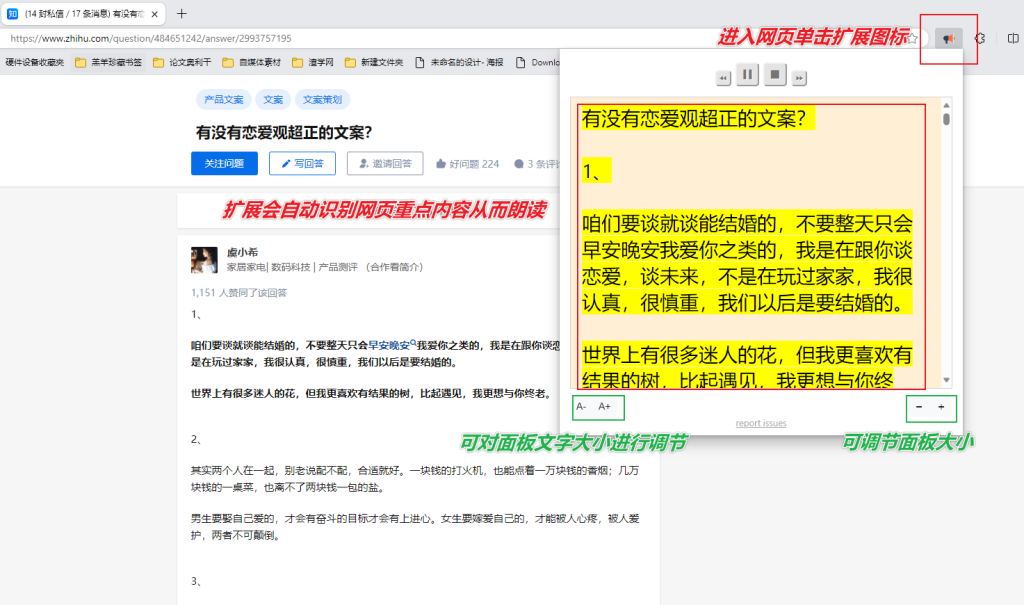The image size is (1024, 605).
Task: Skip forward using the fast-forward control
Action: click(798, 75)
